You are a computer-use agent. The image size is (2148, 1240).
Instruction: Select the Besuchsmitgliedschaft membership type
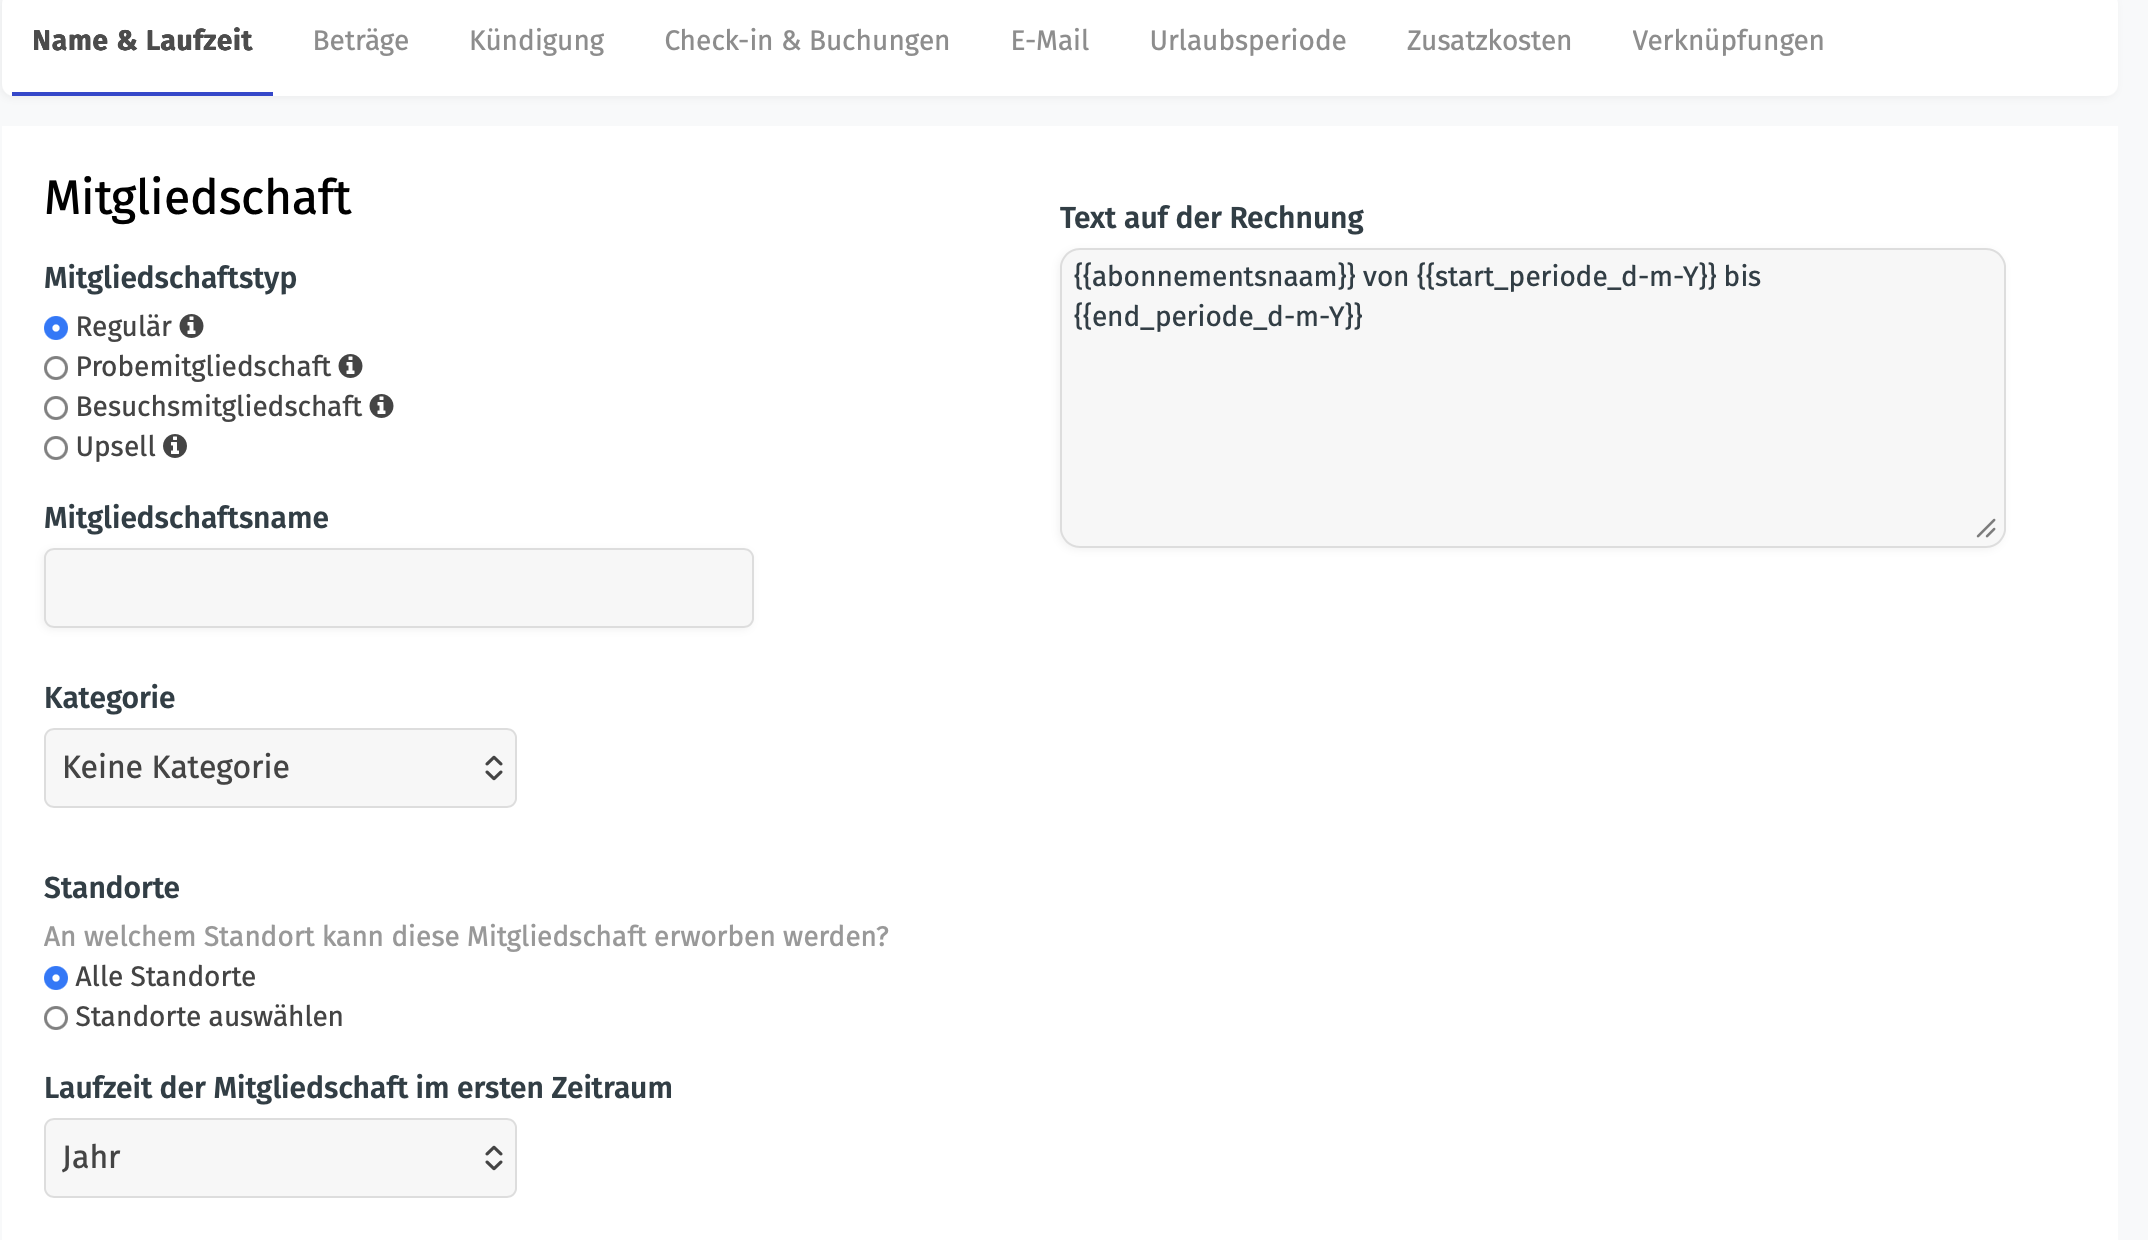[56, 408]
